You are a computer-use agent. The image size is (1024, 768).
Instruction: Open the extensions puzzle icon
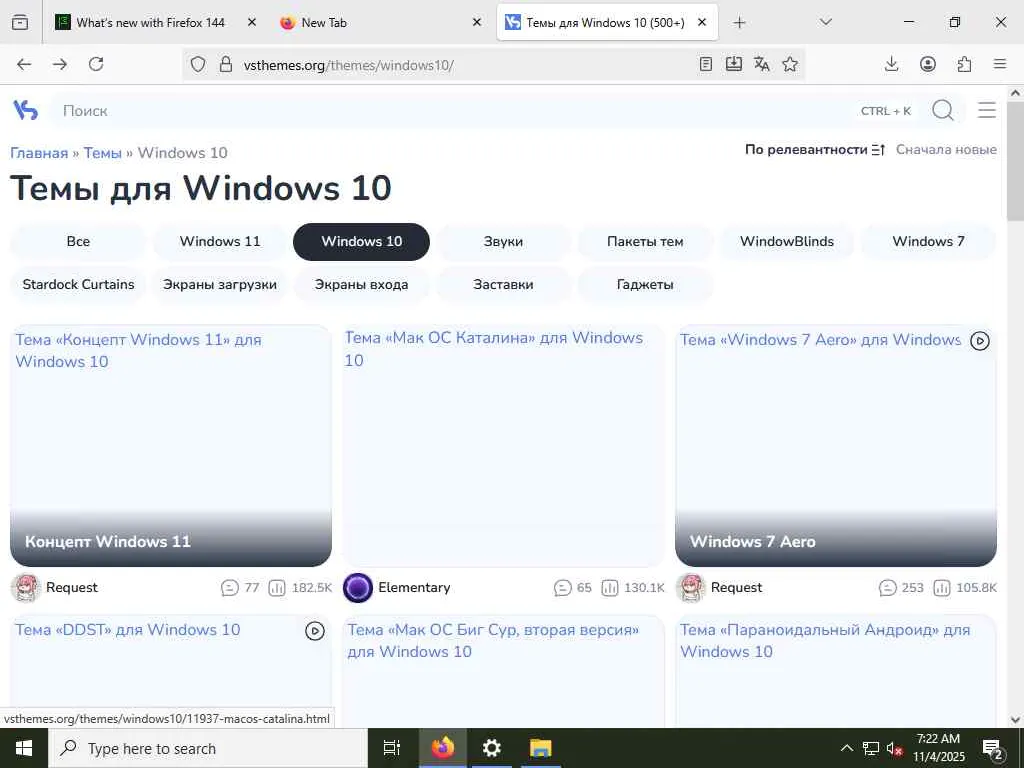click(964, 64)
